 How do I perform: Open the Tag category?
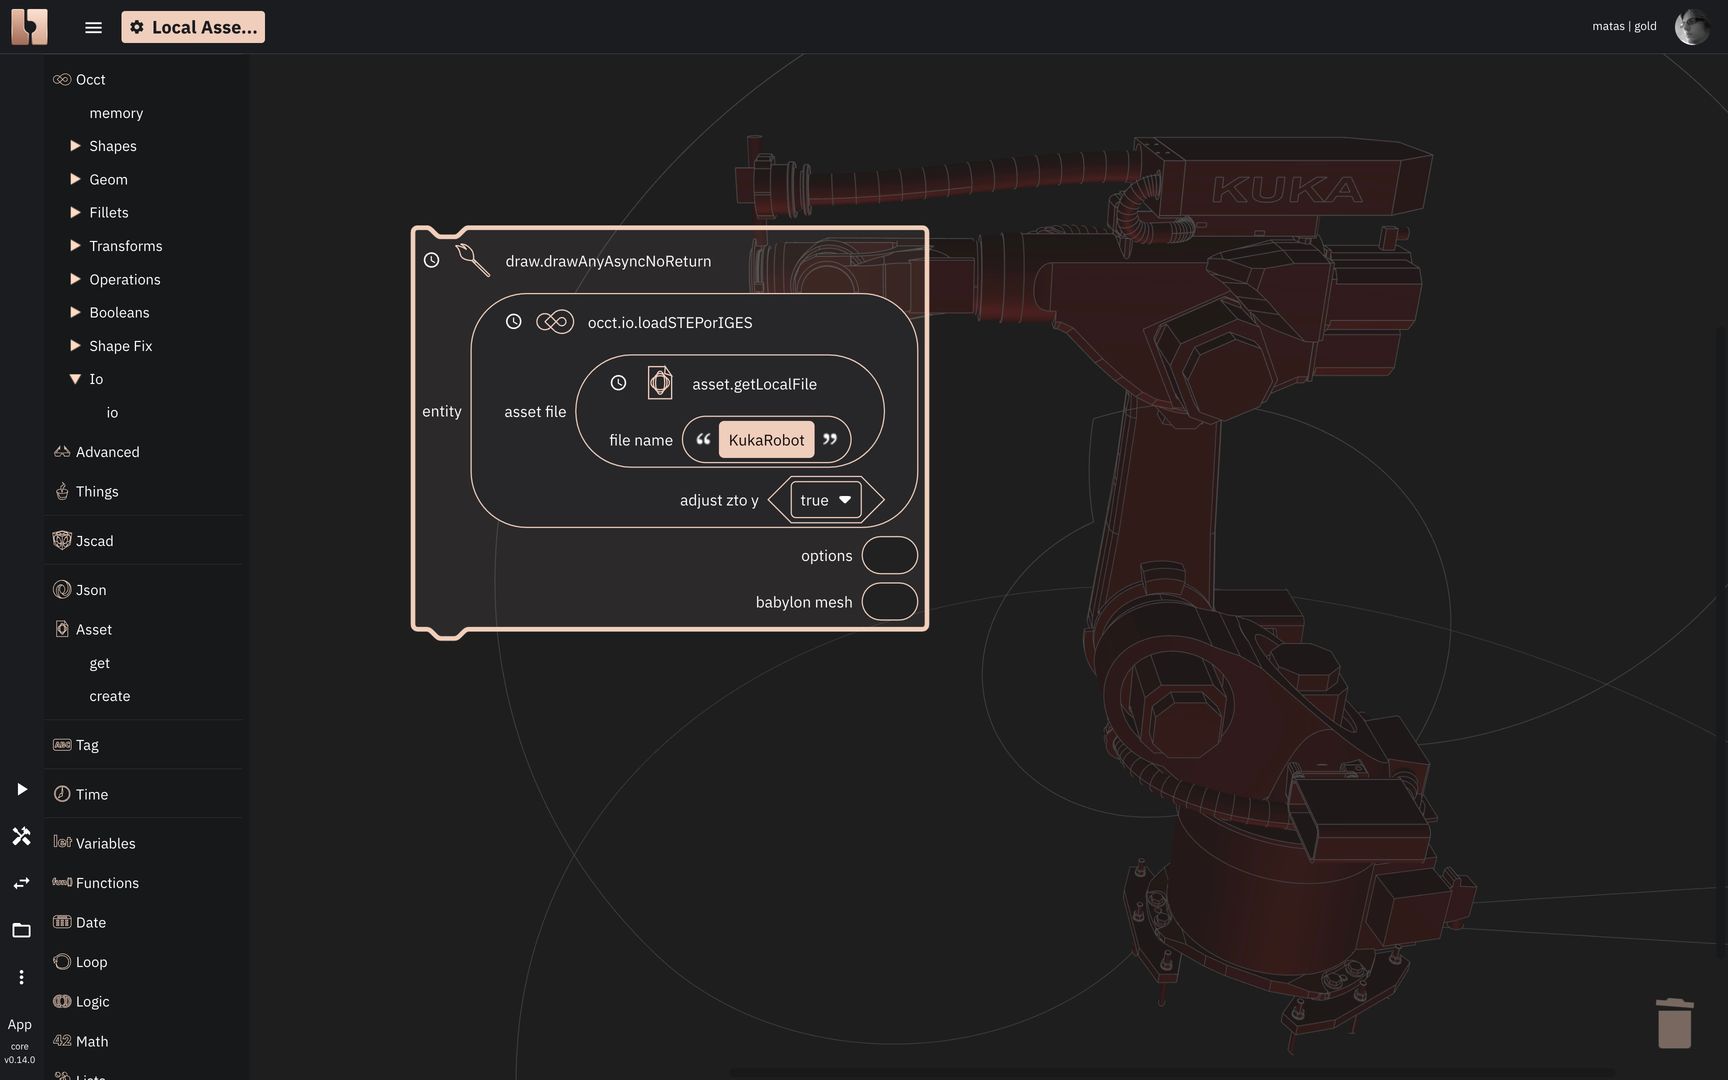coord(87,745)
